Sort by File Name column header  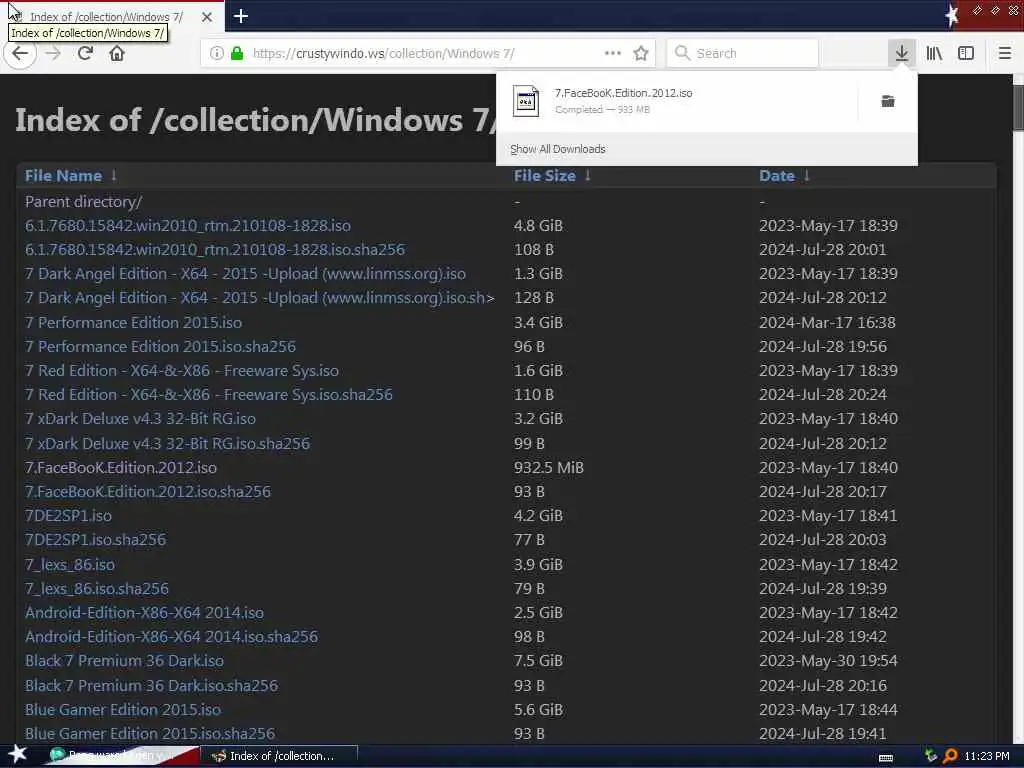[63, 176]
